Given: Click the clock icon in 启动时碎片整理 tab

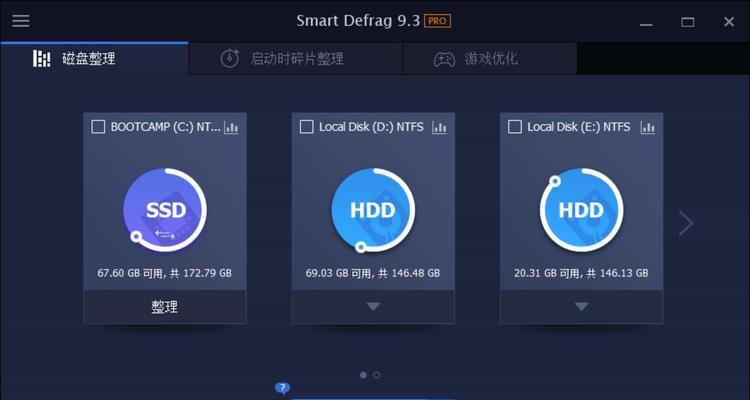Looking at the screenshot, I should [230, 58].
